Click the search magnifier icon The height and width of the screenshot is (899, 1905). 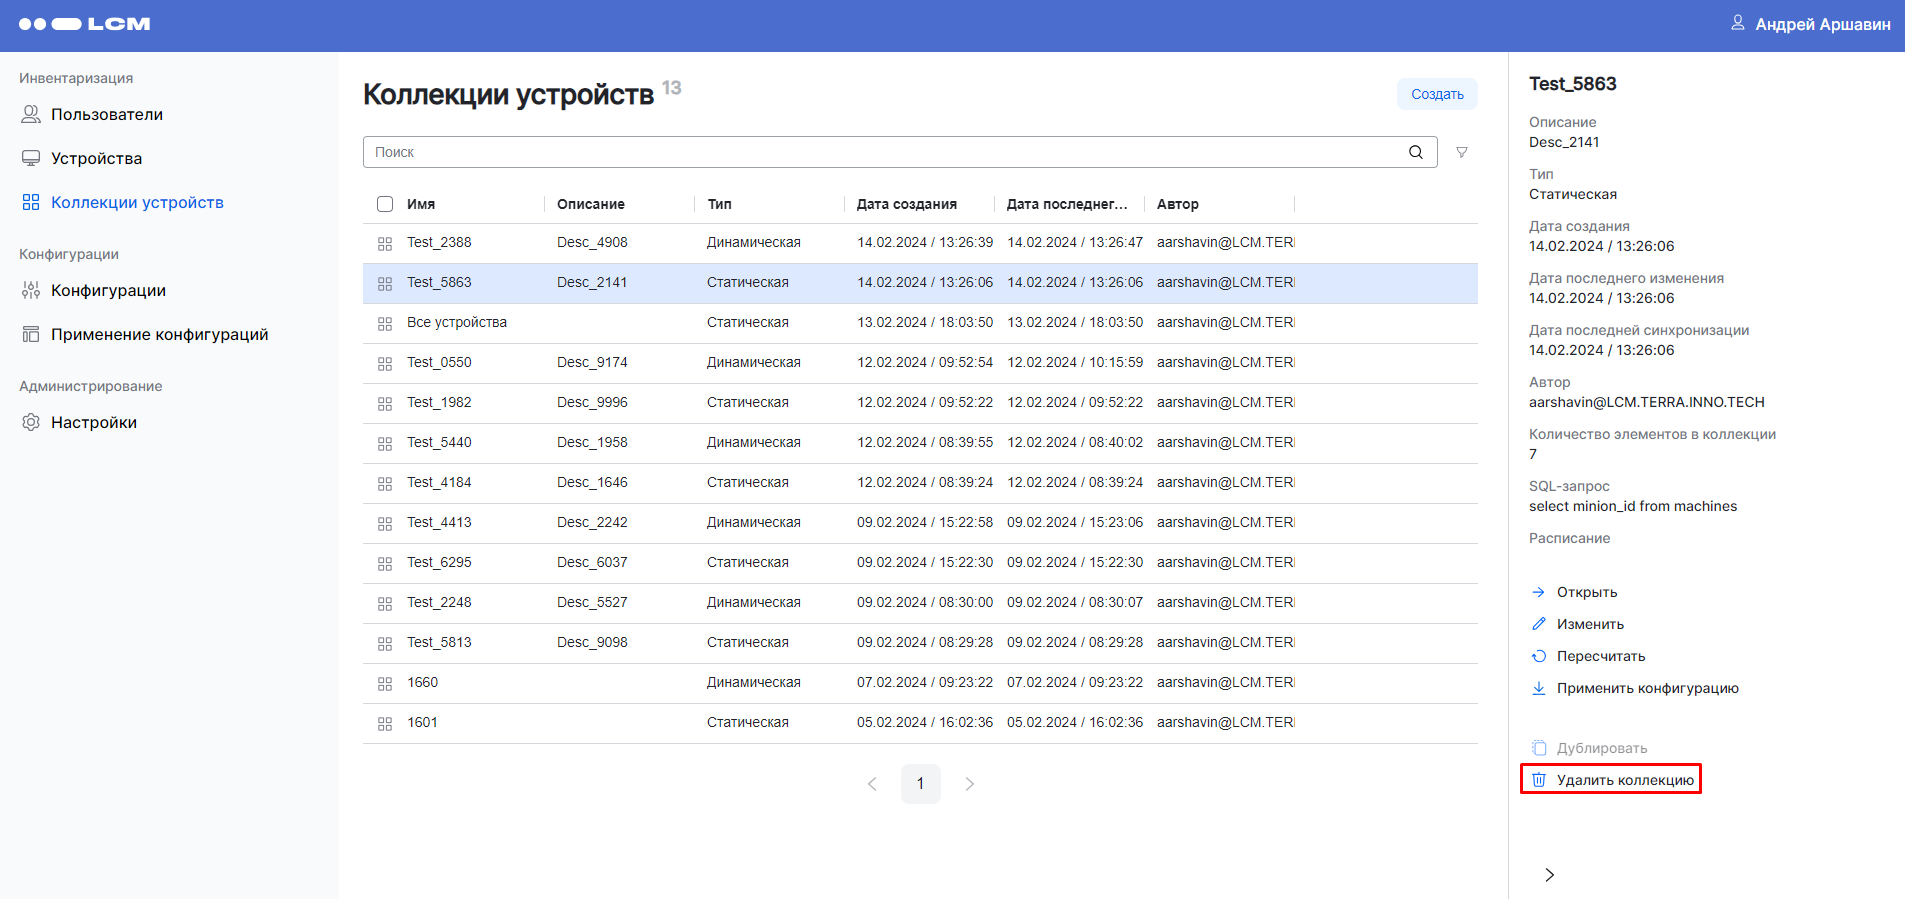[x=1415, y=152]
